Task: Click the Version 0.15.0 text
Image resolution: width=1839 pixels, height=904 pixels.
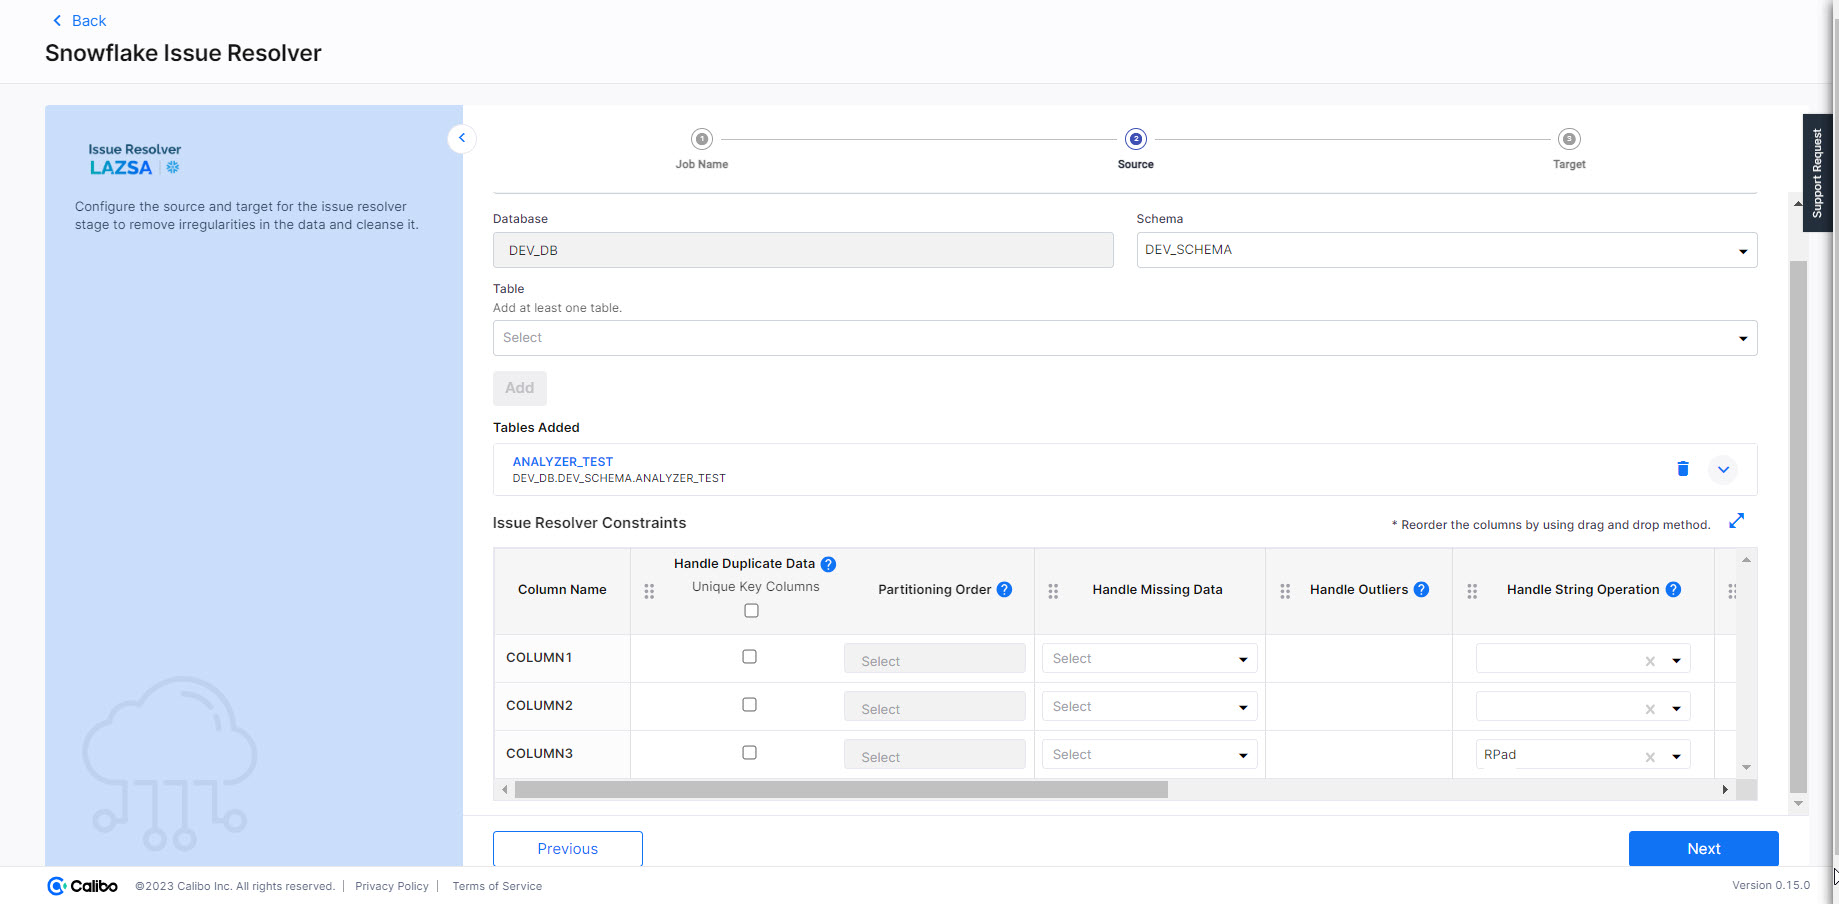Action: pyautogui.click(x=1771, y=885)
